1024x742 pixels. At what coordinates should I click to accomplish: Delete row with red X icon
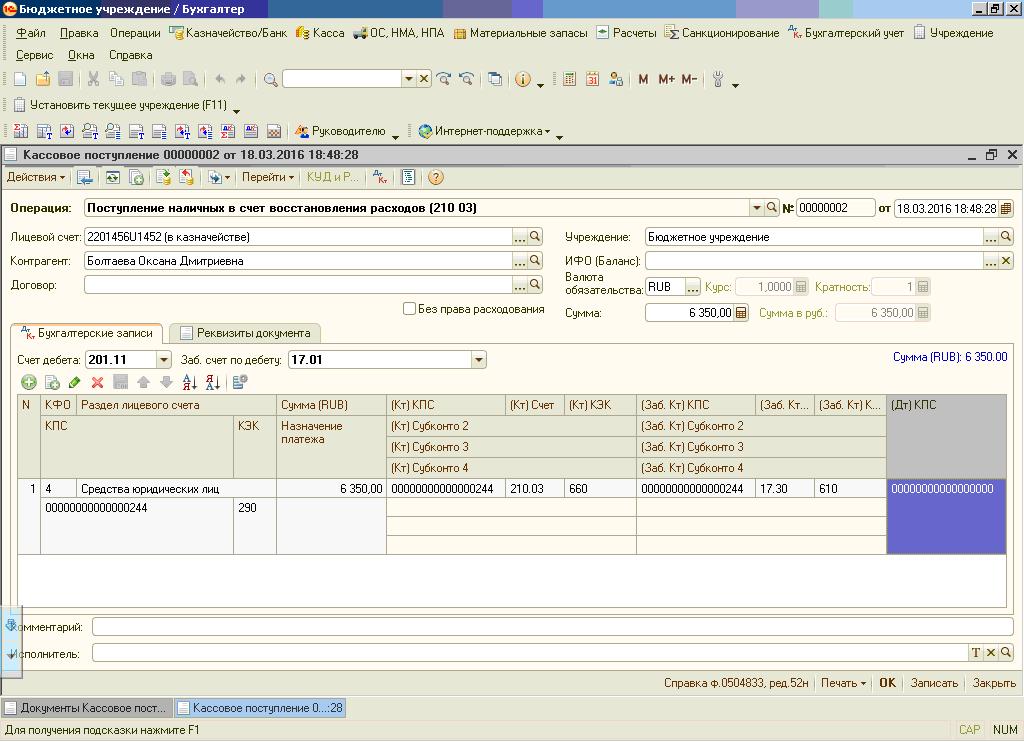[x=97, y=382]
